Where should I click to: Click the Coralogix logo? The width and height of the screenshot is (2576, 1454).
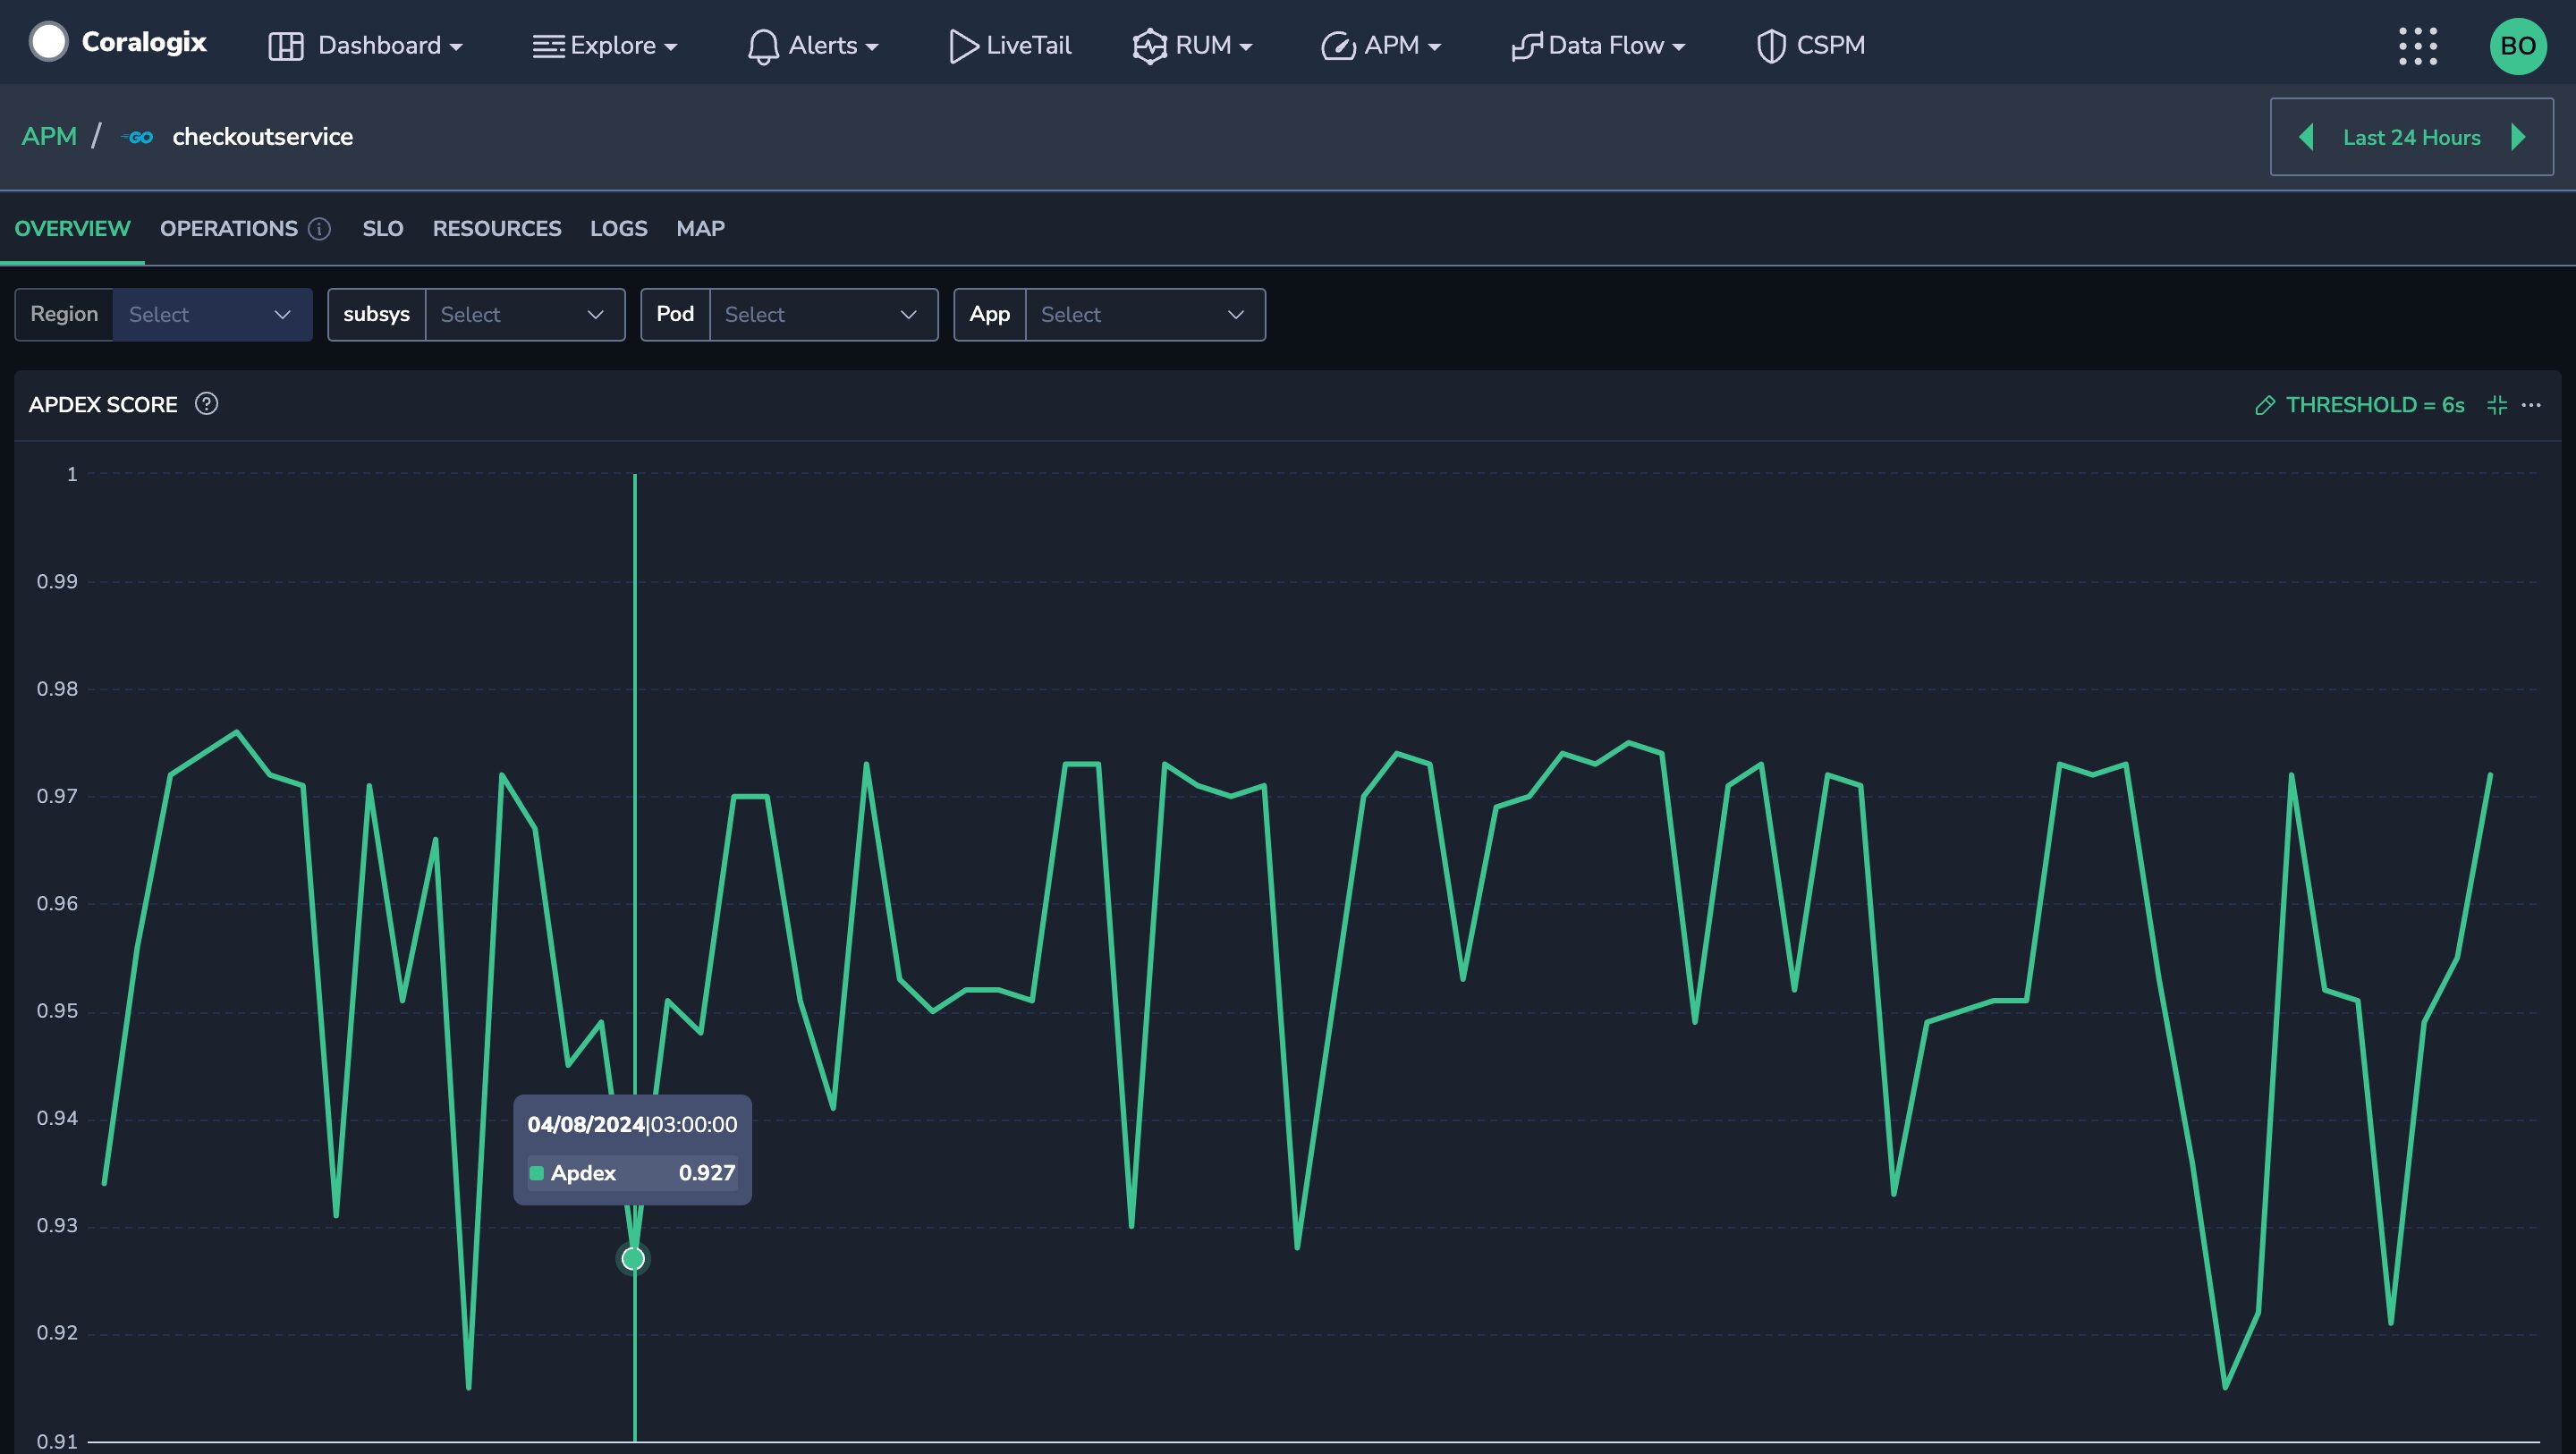tap(118, 43)
